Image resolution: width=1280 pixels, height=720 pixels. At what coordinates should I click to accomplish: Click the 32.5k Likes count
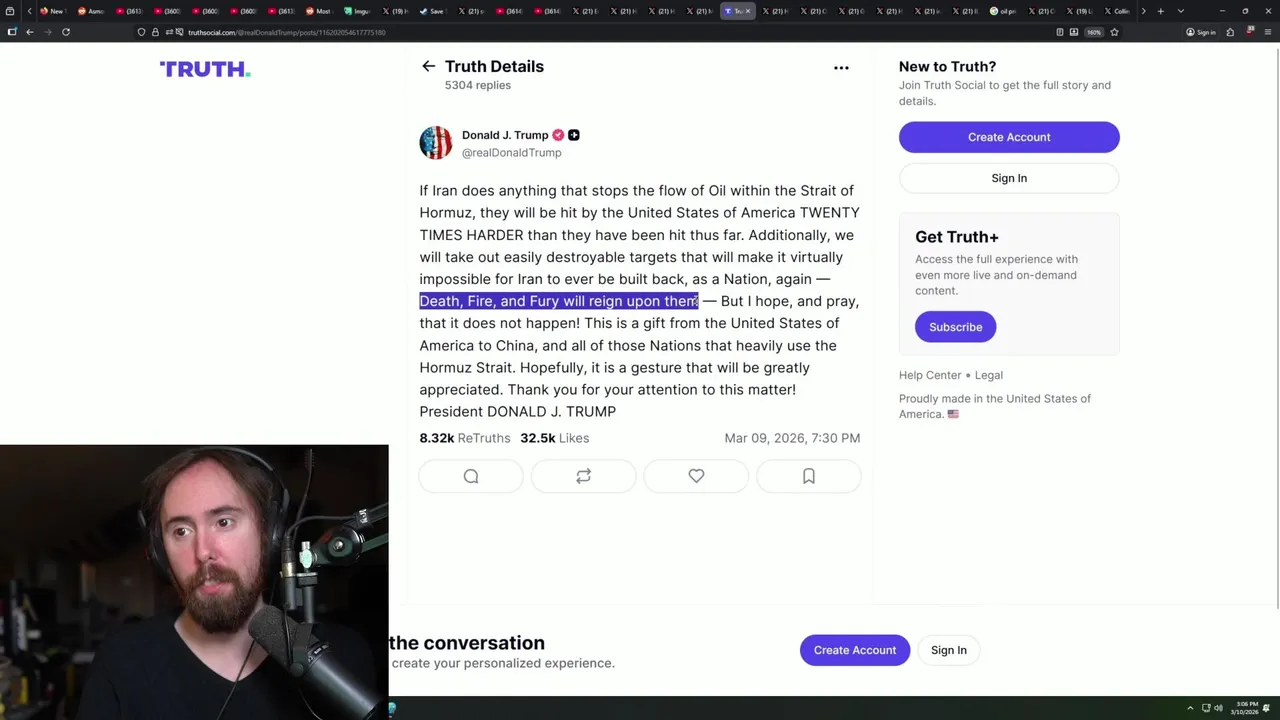[554, 438]
